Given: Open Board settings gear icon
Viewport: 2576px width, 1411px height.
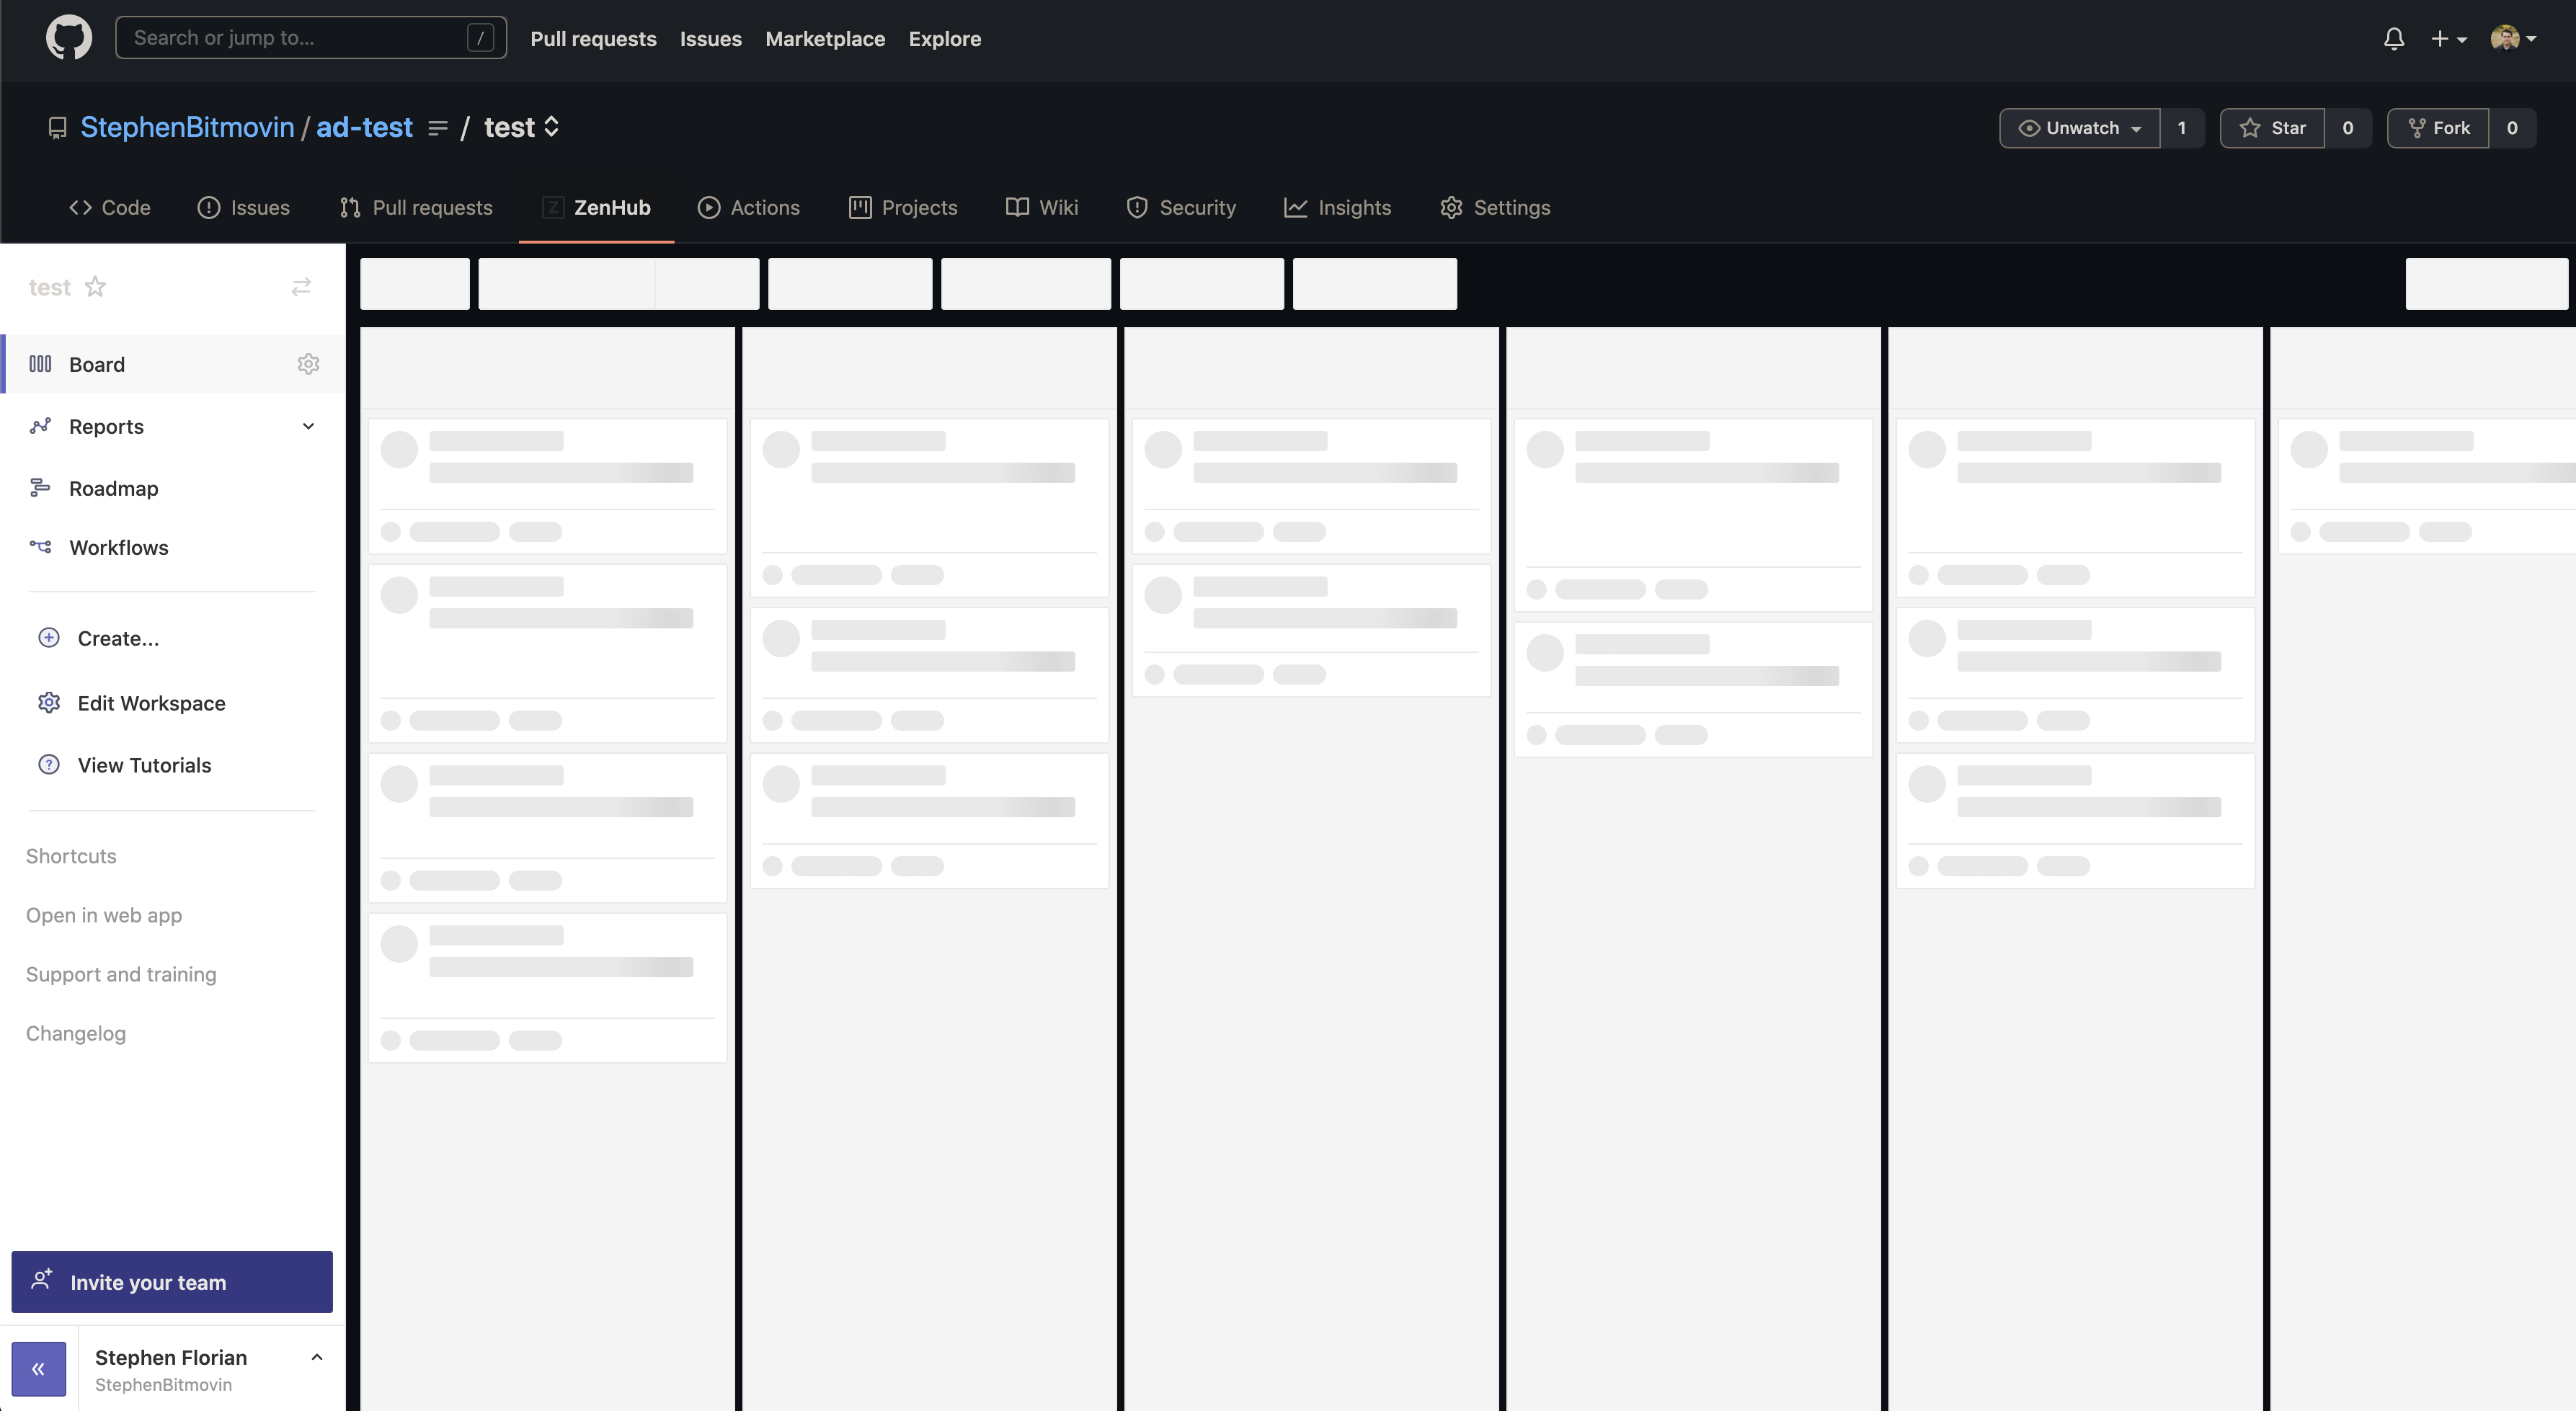Looking at the screenshot, I should click(308, 364).
